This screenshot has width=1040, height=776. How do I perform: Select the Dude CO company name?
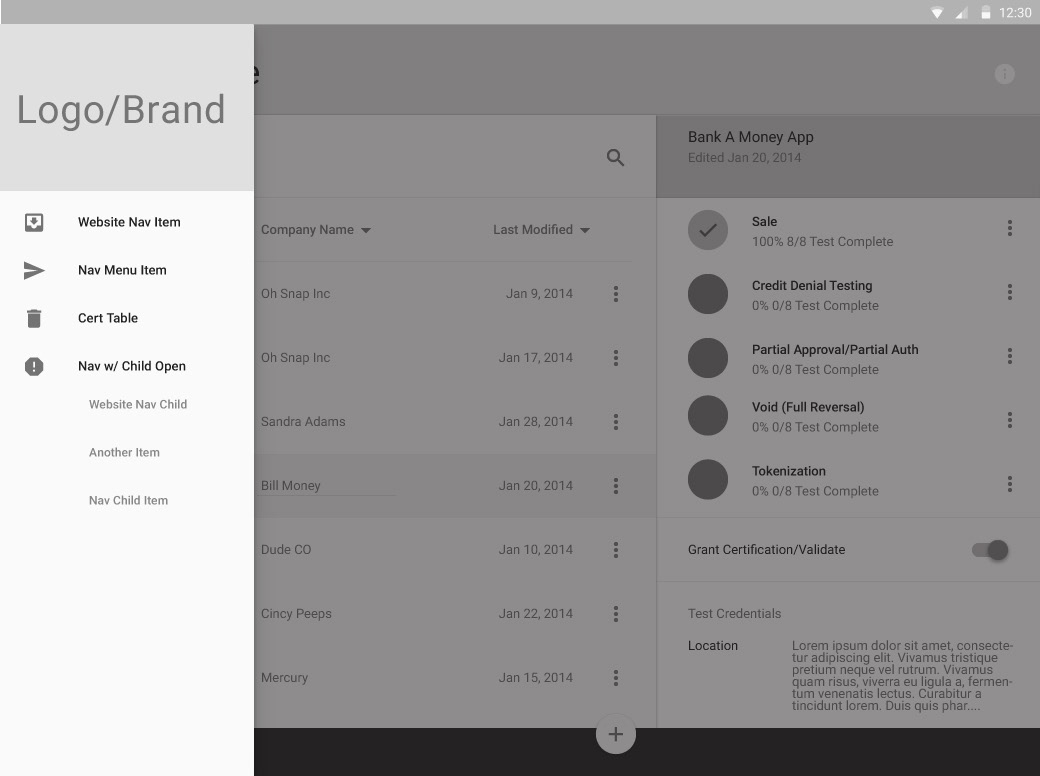286,550
